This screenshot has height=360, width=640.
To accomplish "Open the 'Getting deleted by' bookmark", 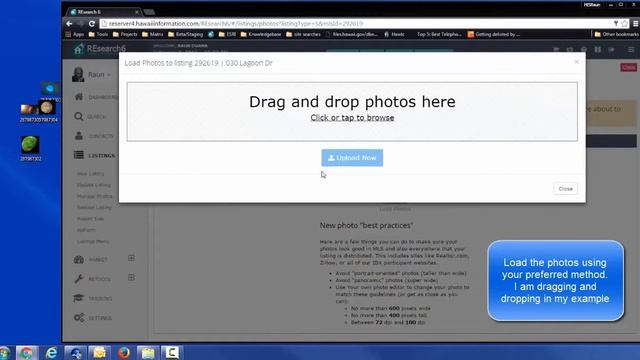I will (x=493, y=34).
